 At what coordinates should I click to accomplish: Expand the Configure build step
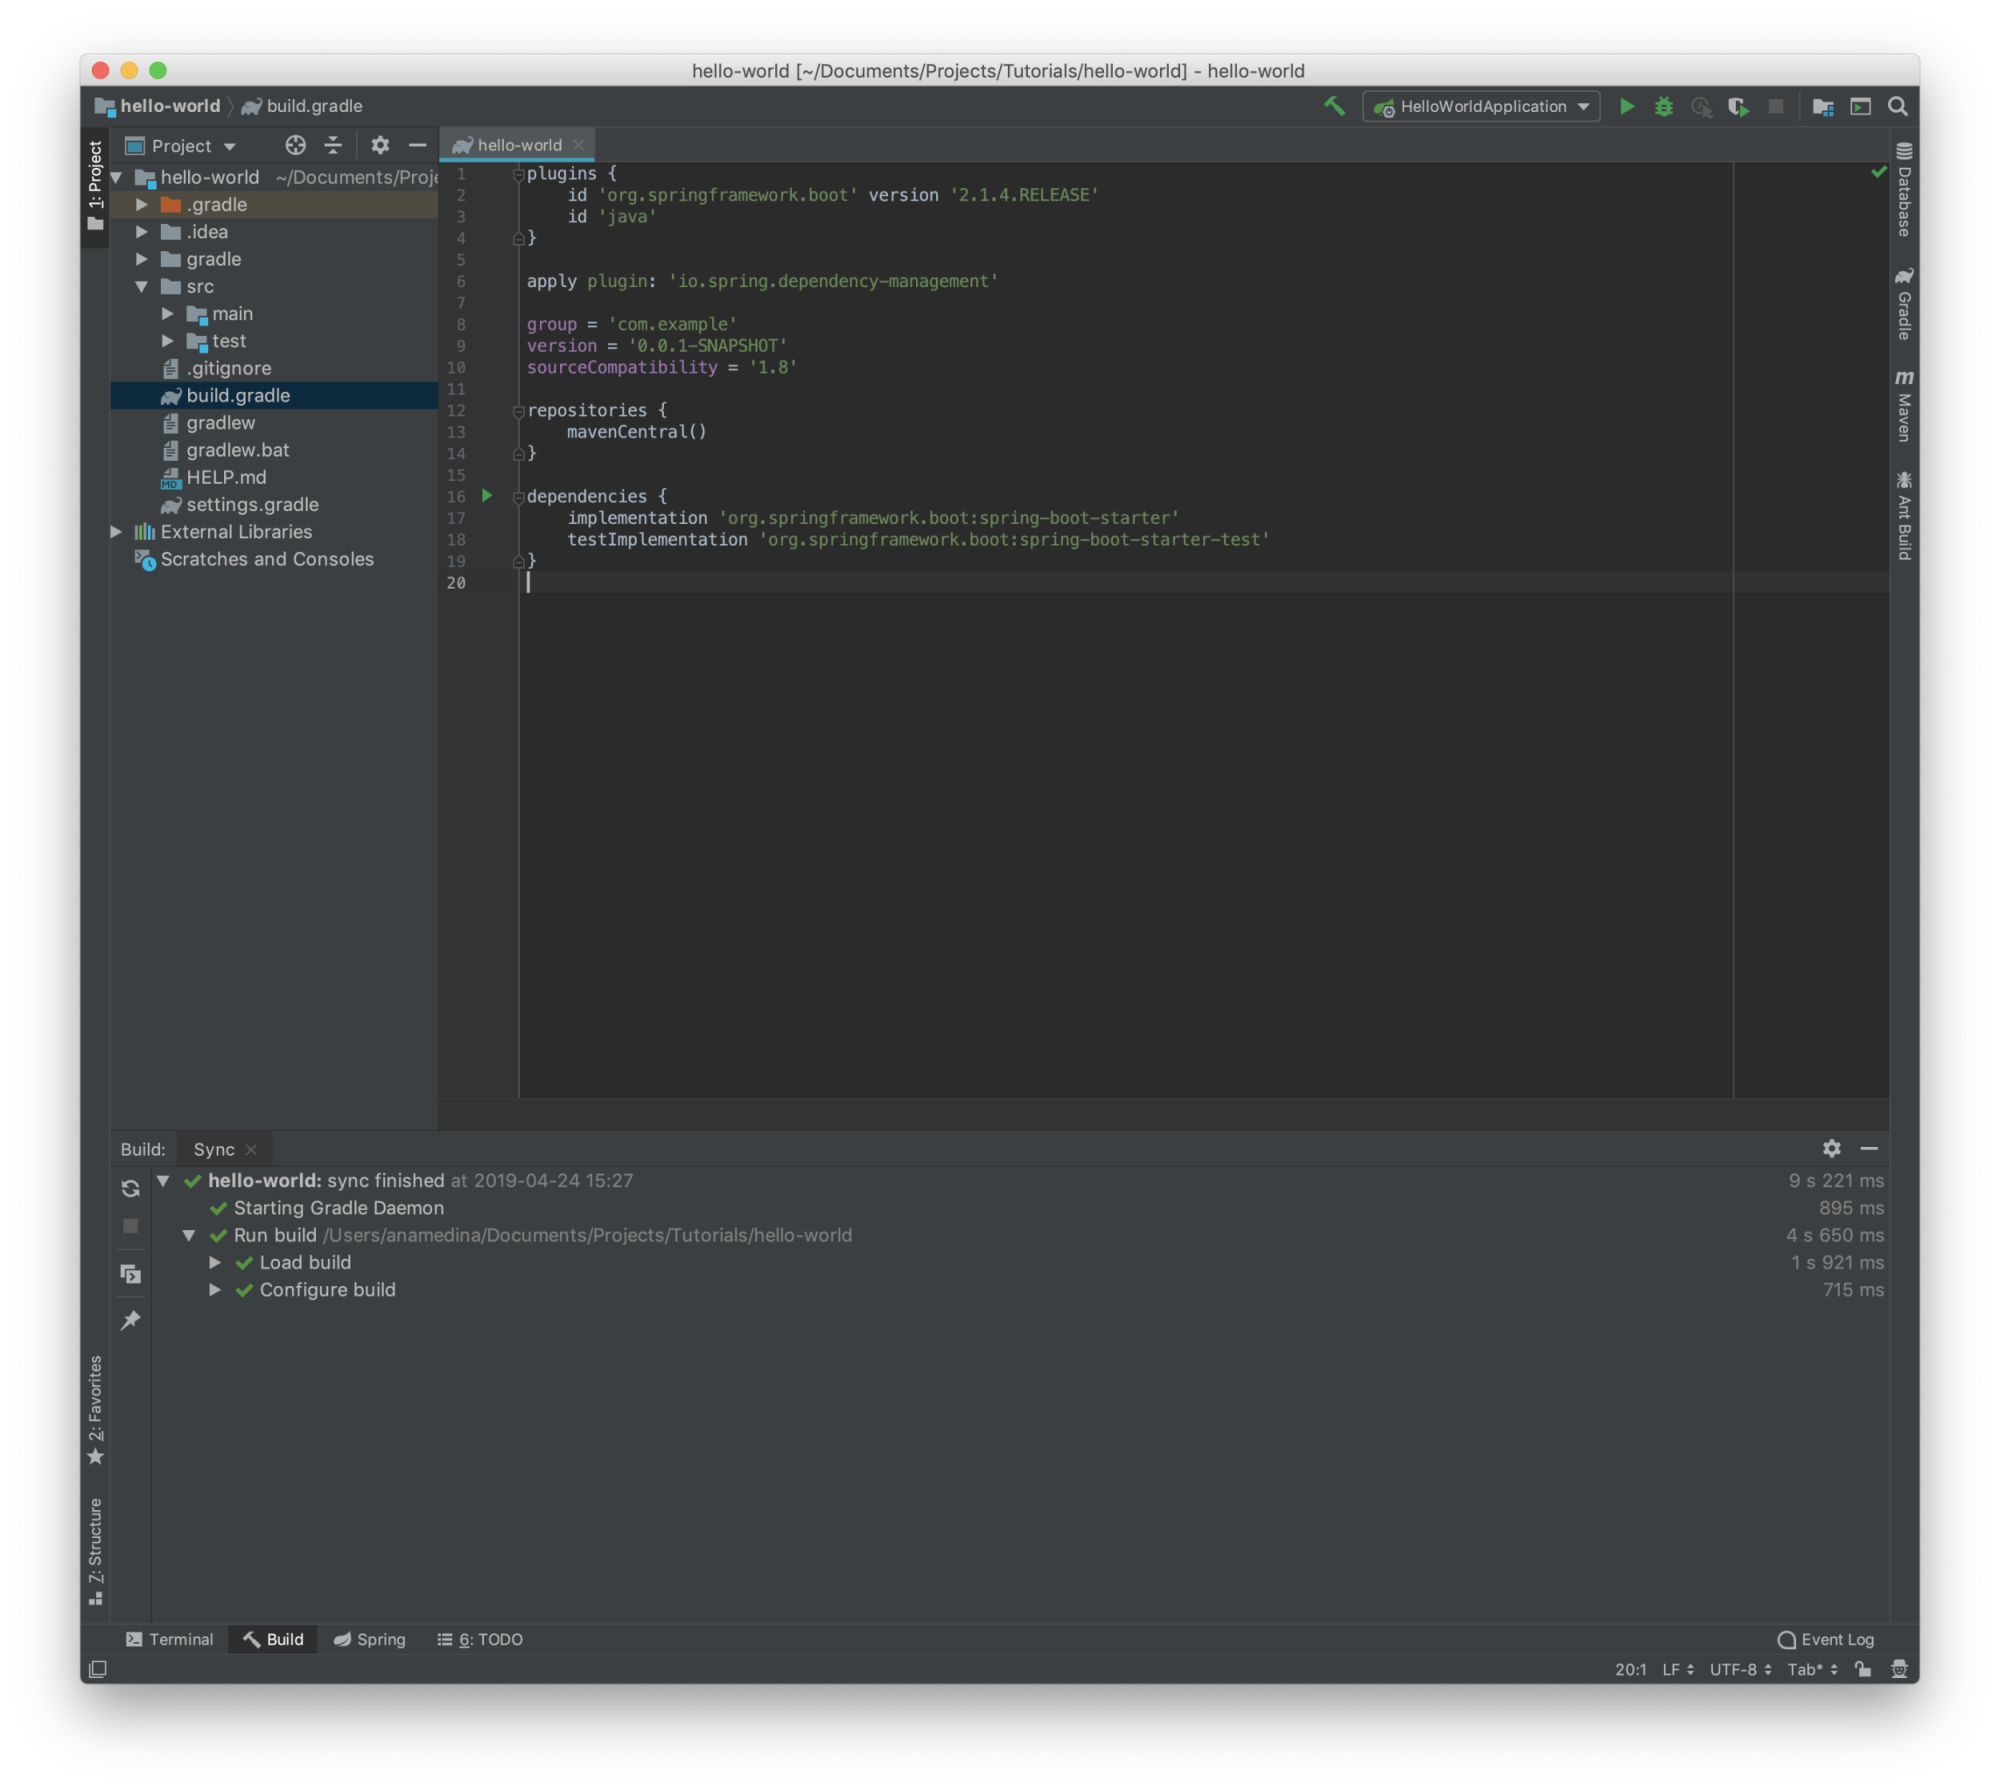coord(215,1289)
